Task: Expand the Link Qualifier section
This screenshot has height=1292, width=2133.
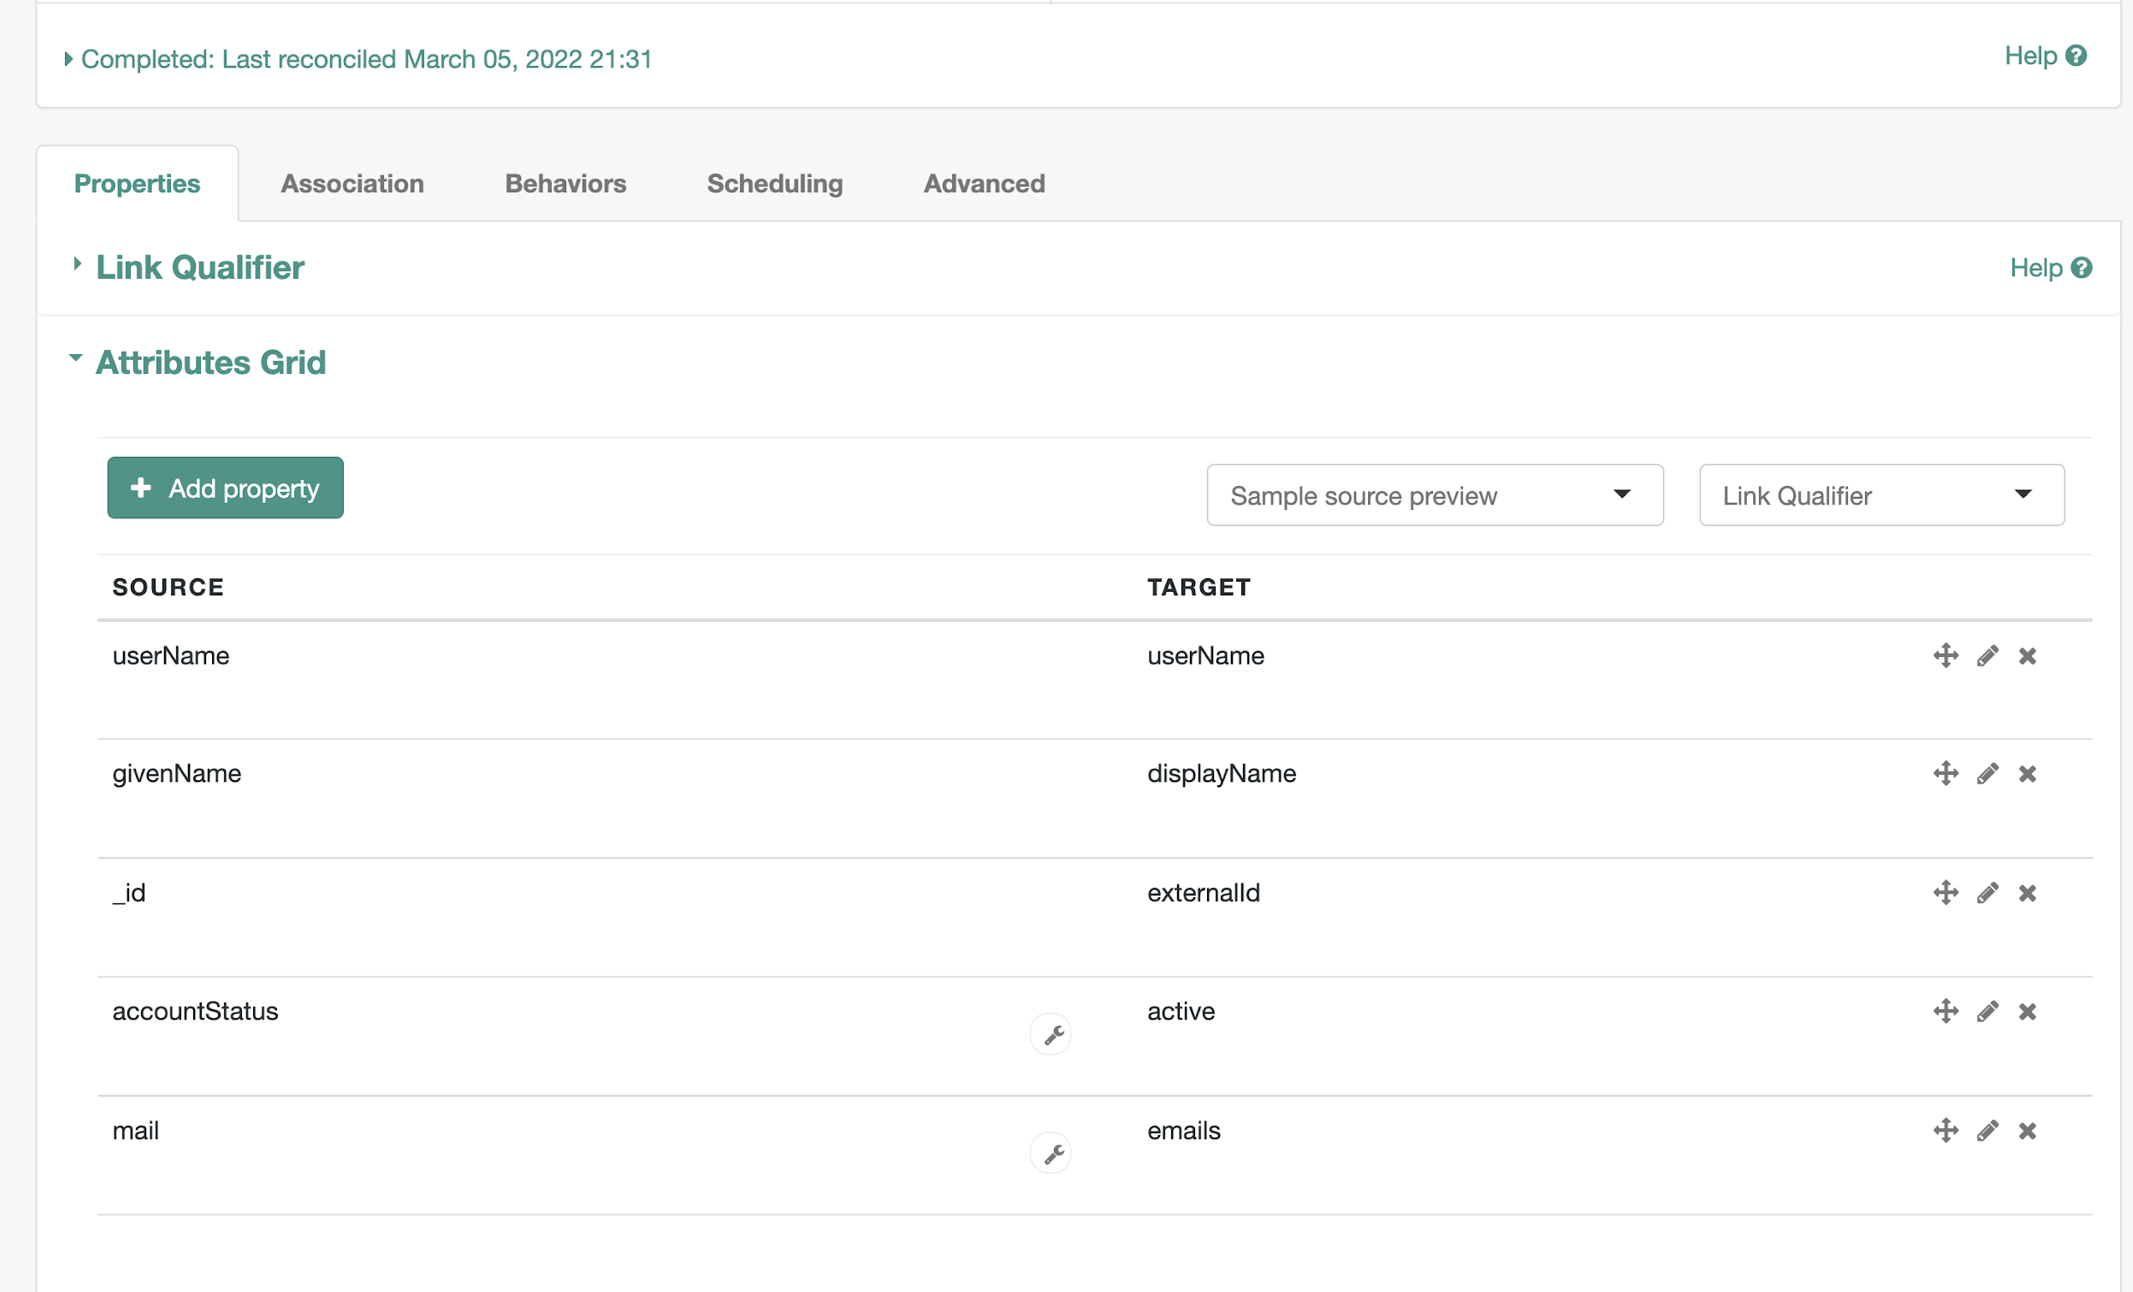Action: (199, 267)
